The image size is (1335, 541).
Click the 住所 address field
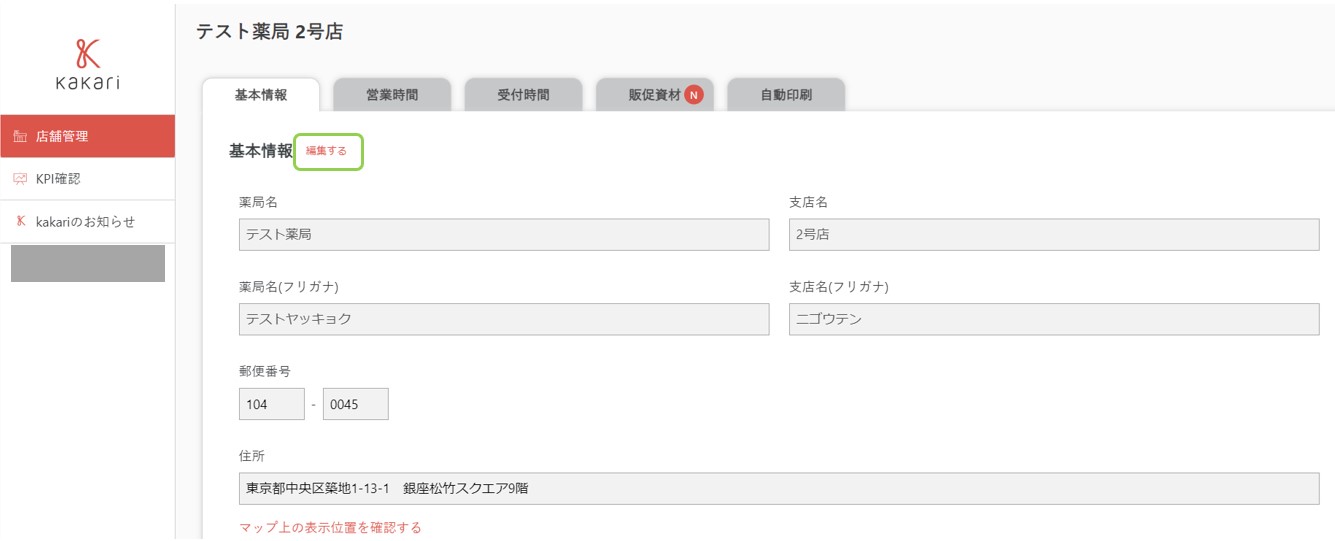point(779,489)
